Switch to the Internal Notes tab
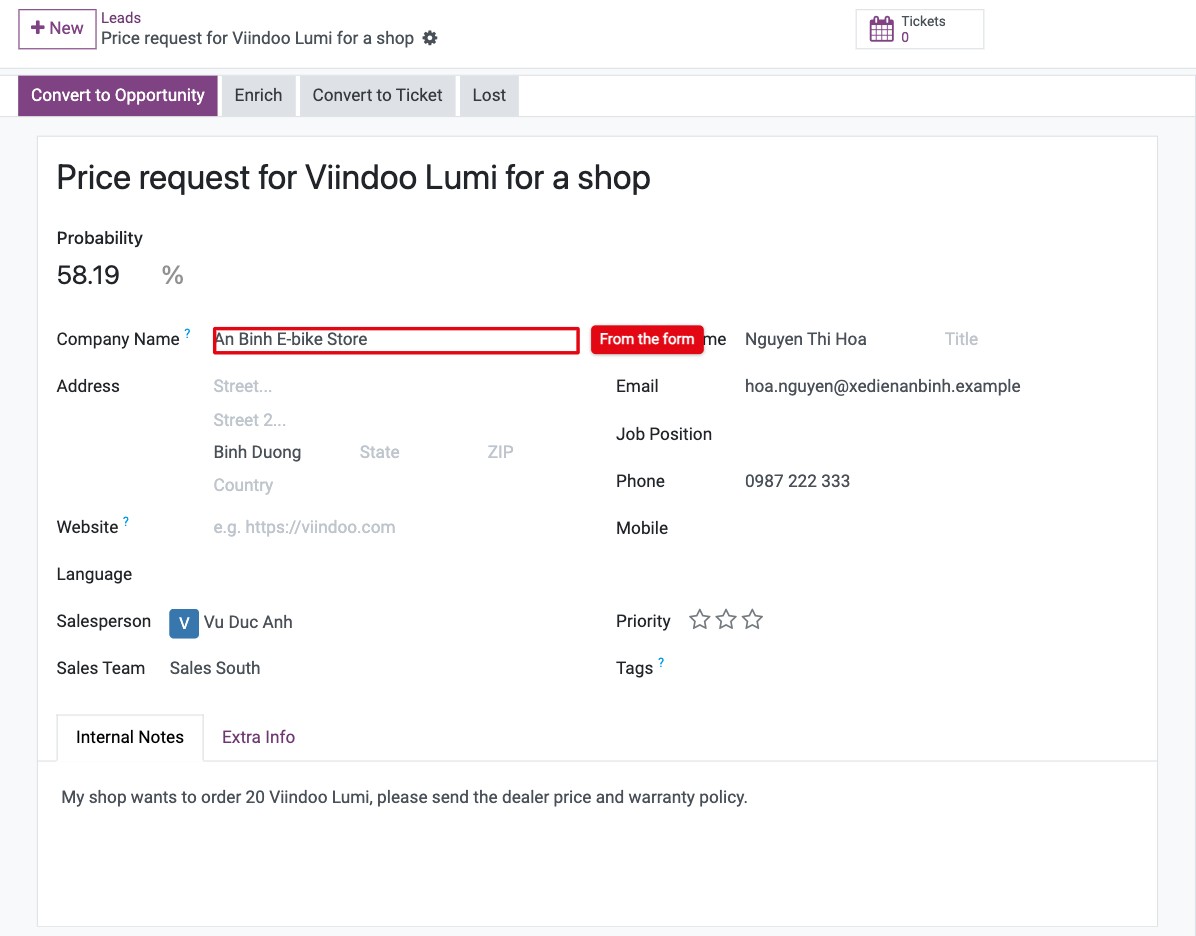This screenshot has height=936, width=1196. pyautogui.click(x=130, y=737)
